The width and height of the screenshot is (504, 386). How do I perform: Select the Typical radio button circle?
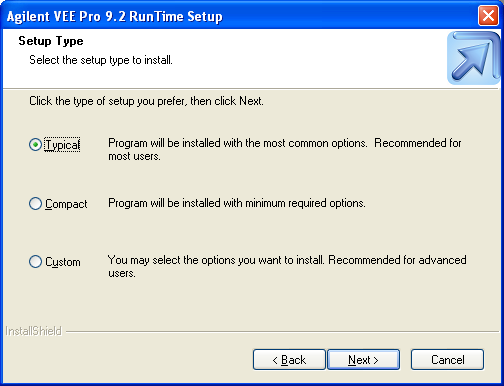pos(35,145)
